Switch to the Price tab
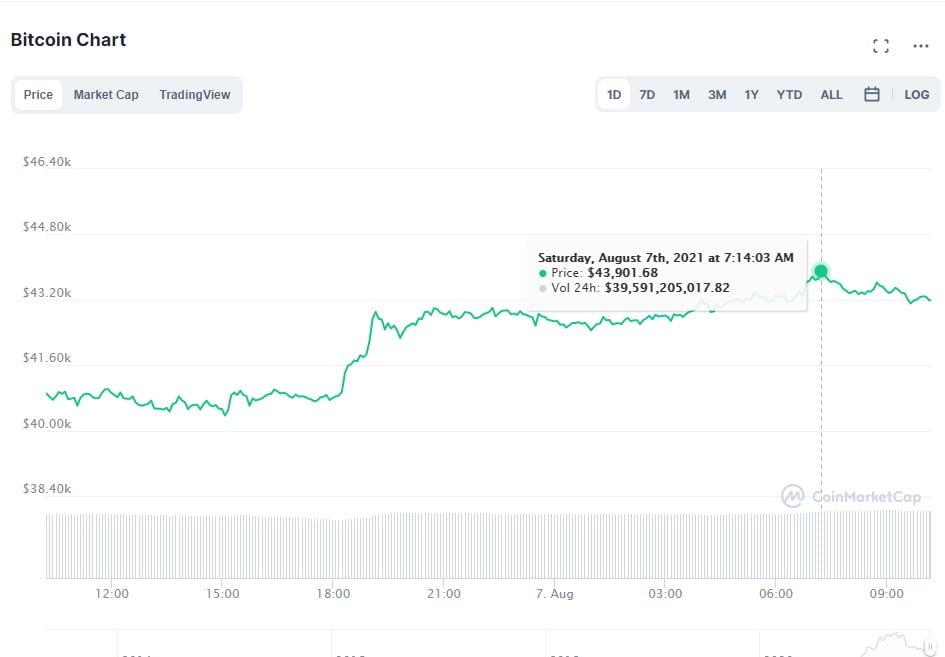 tap(38, 95)
